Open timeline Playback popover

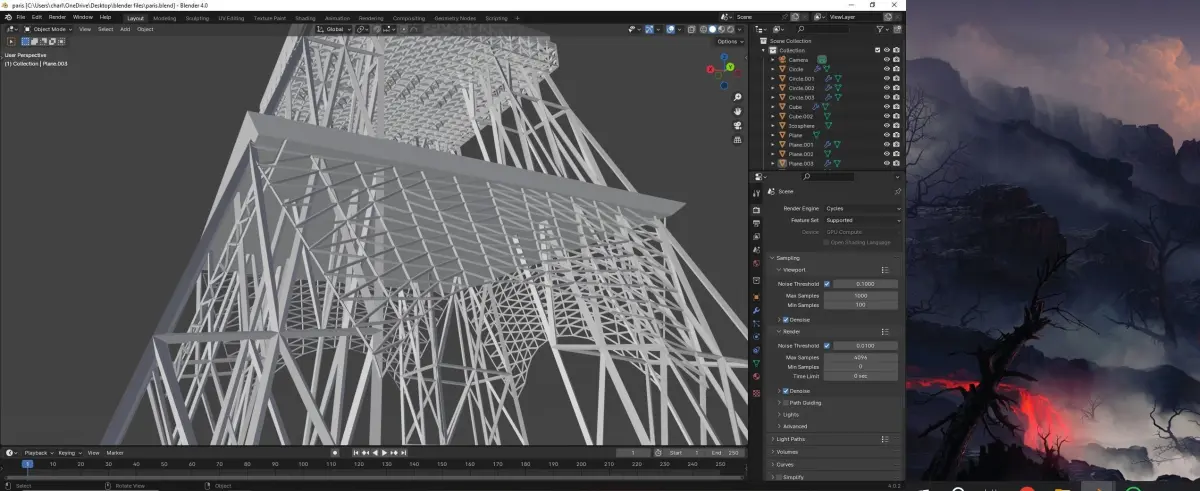coord(38,453)
